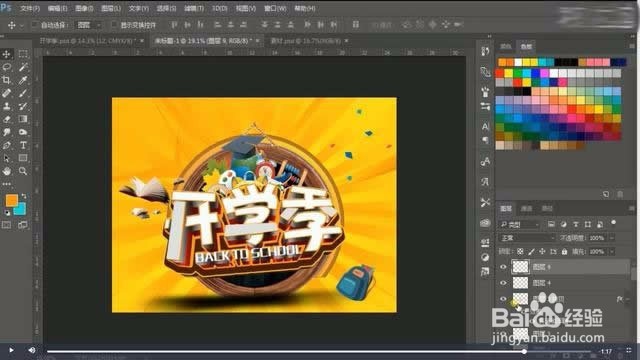This screenshot has width=640, height=360.
Task: Switch to the 开学季.psd document tab
Action: [87, 41]
